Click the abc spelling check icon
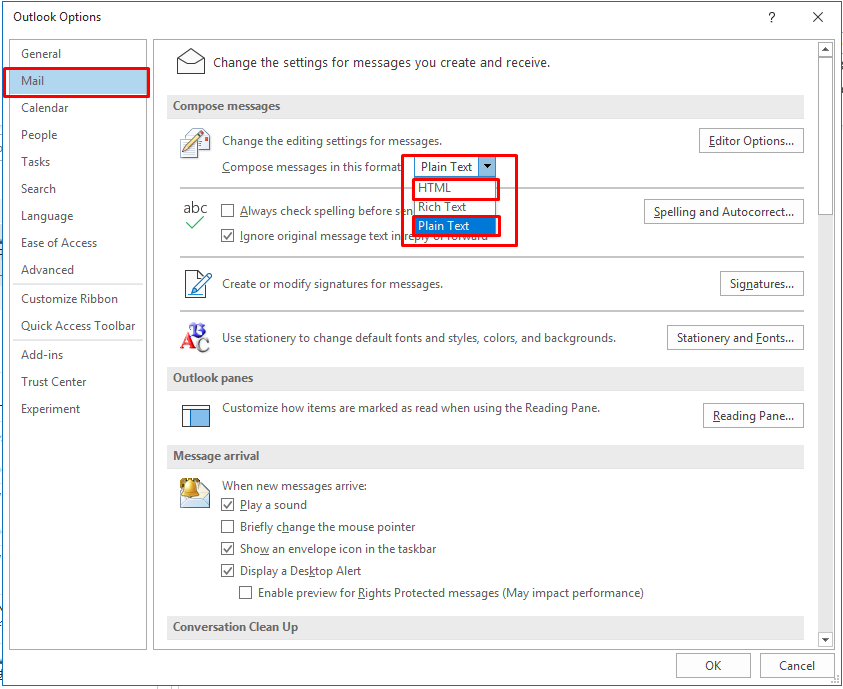This screenshot has height=689, width=843. 195,214
